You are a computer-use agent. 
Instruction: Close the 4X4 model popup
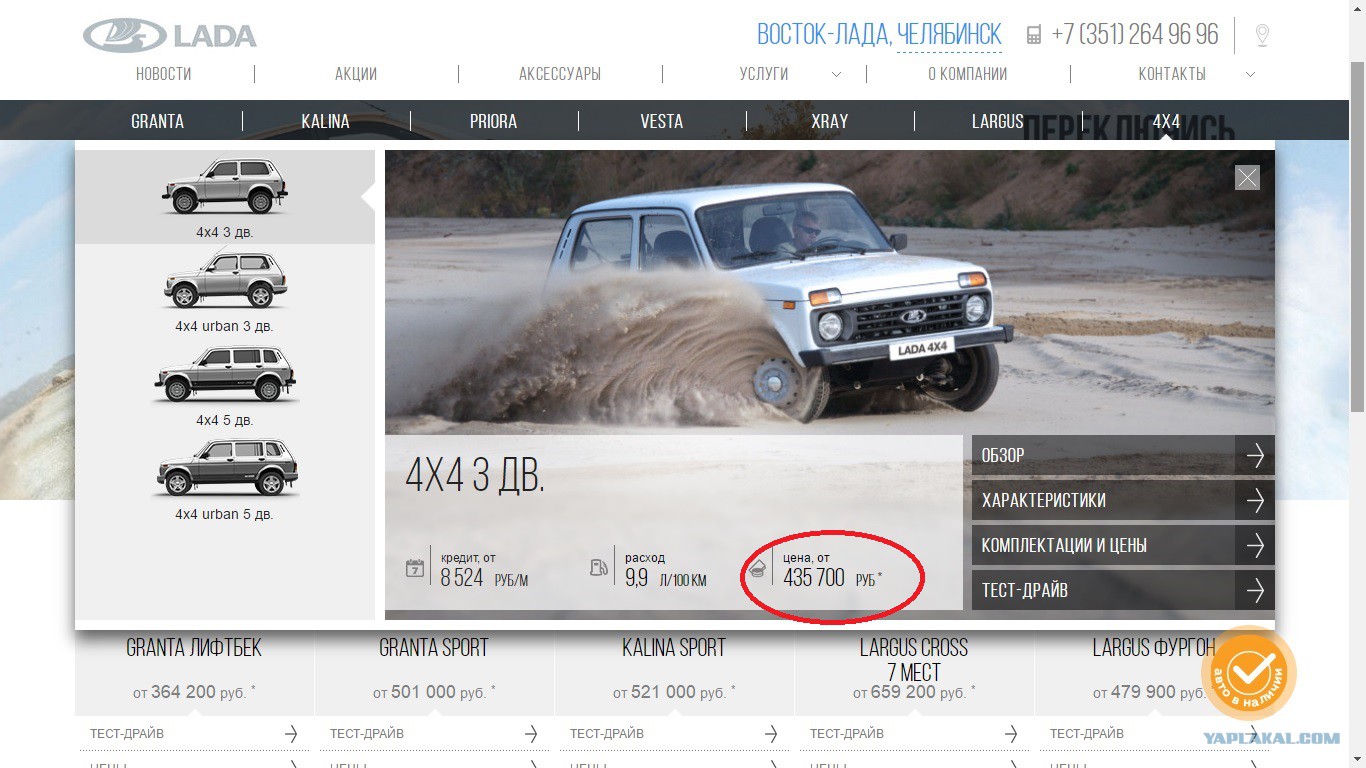(x=1247, y=177)
